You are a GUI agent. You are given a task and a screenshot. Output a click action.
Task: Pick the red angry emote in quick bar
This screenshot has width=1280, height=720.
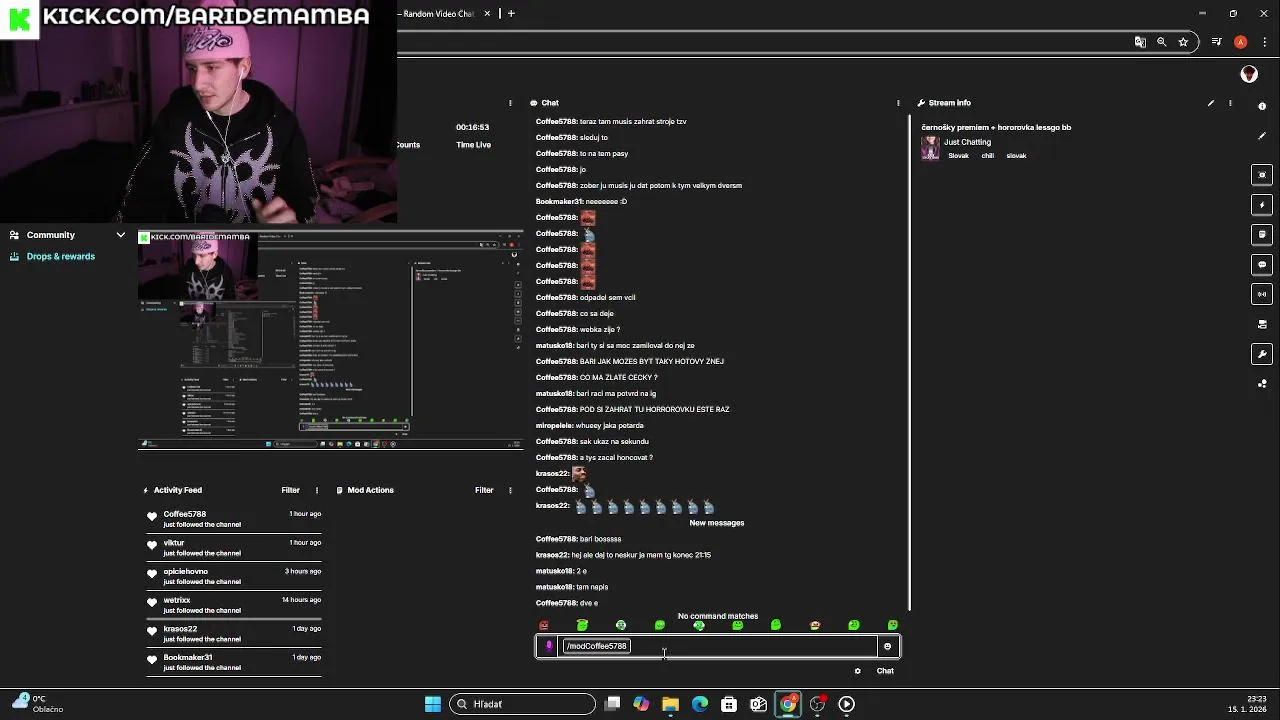[x=544, y=625]
